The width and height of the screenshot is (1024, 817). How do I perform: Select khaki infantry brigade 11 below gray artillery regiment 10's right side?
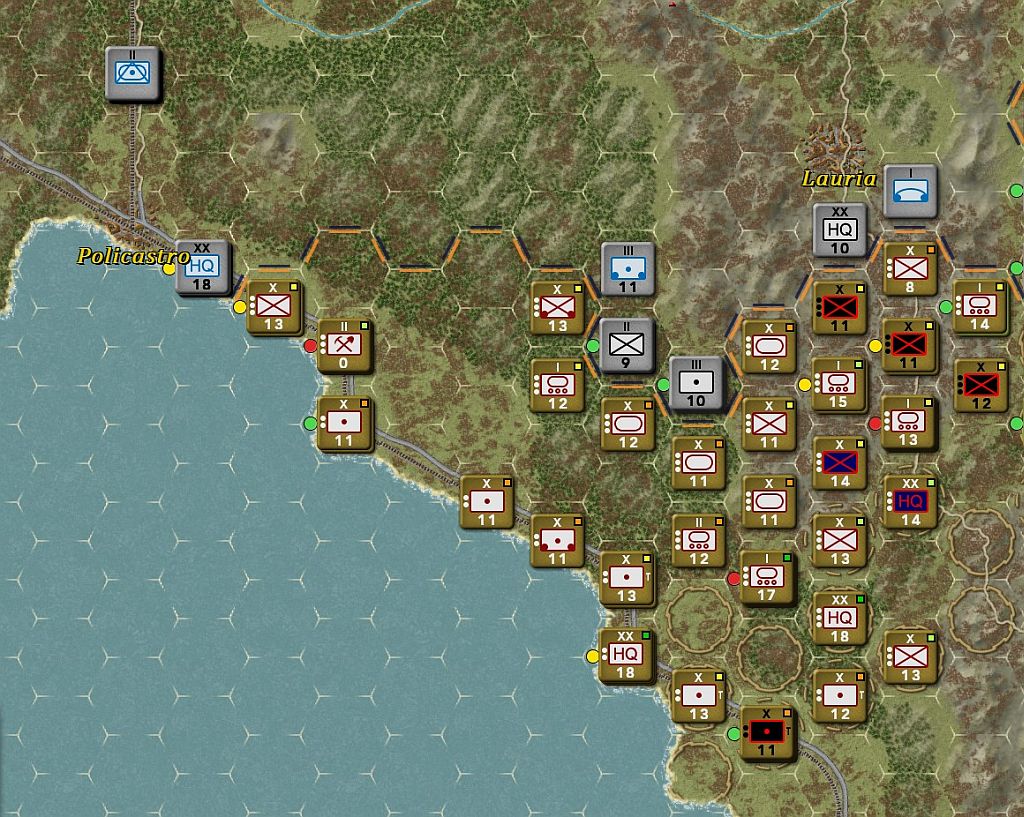769,425
